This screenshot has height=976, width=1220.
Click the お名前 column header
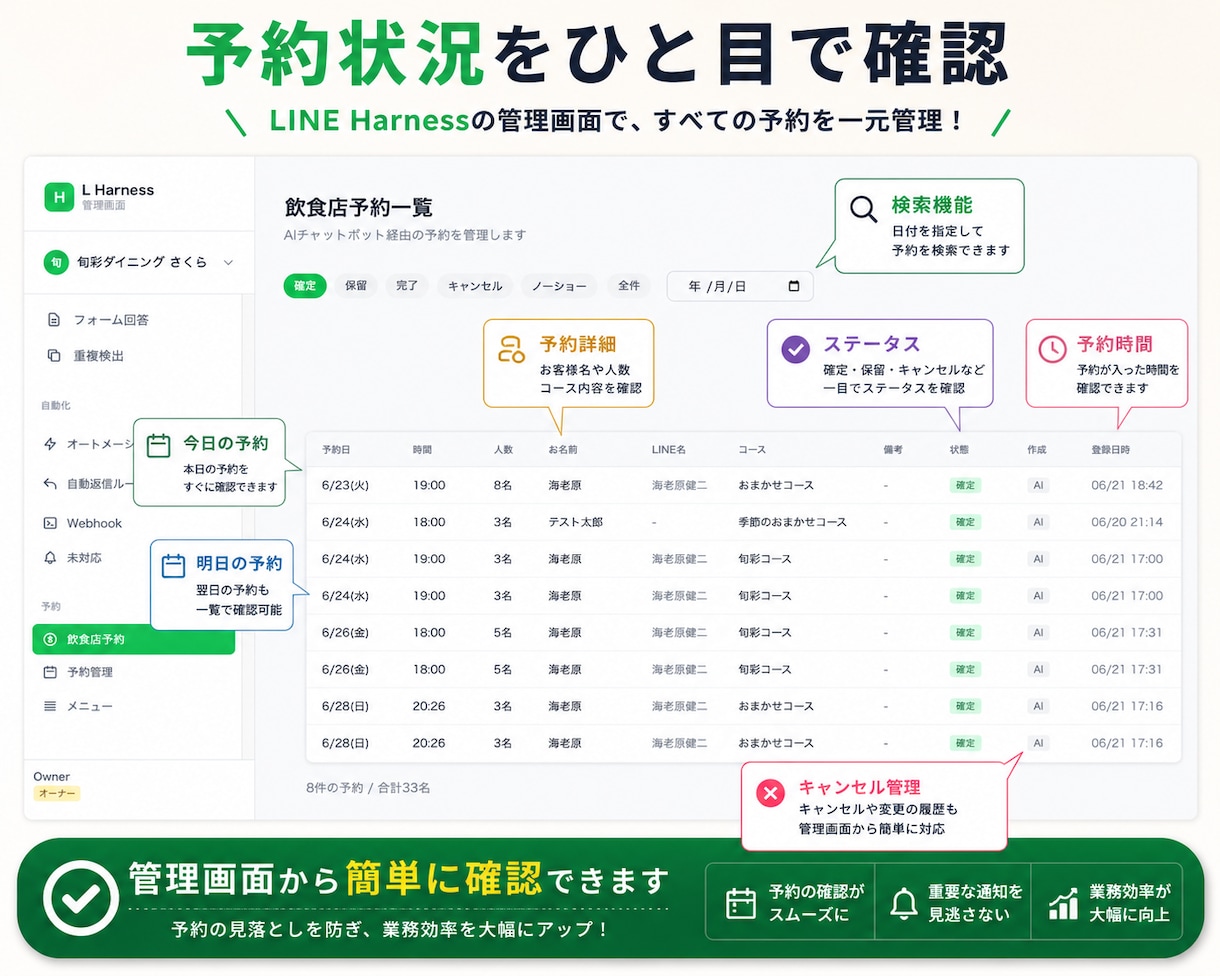pos(563,450)
